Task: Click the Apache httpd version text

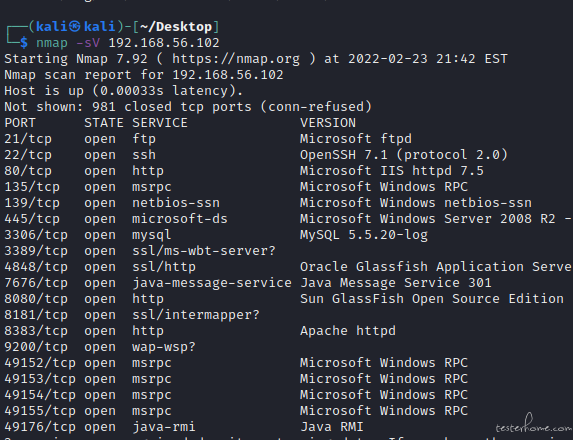Action: pos(348,331)
